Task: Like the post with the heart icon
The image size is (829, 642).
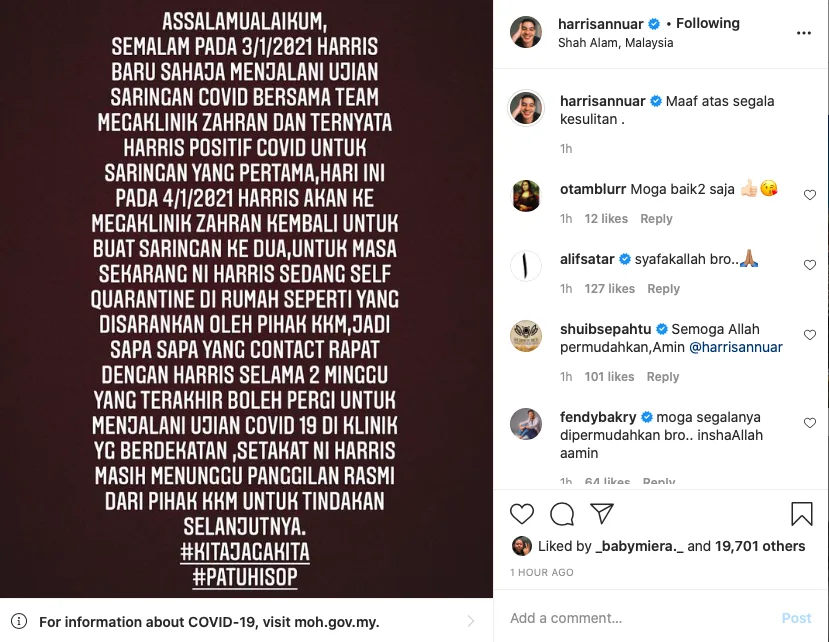Action: tap(522, 513)
